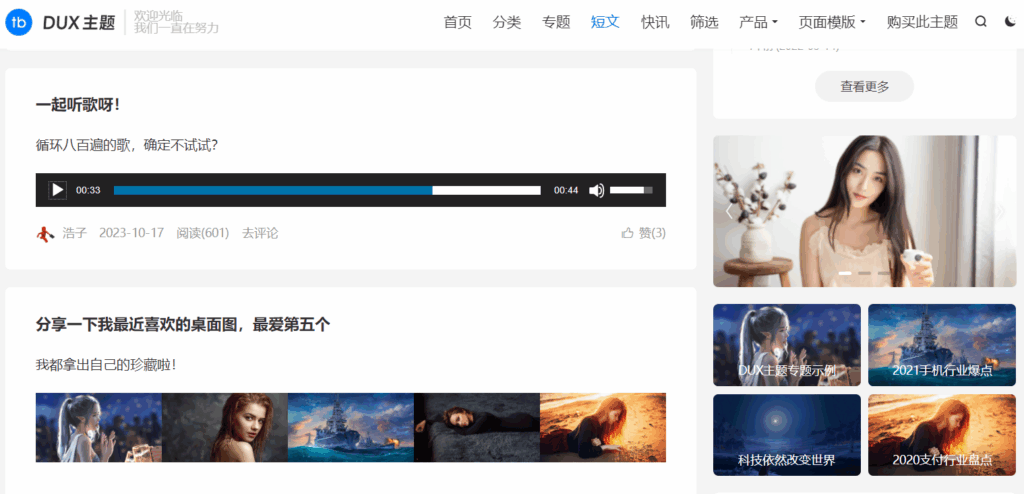Open the post 一起听歌呀!
Image resolution: width=1024 pixels, height=494 pixels.
pos(78,105)
